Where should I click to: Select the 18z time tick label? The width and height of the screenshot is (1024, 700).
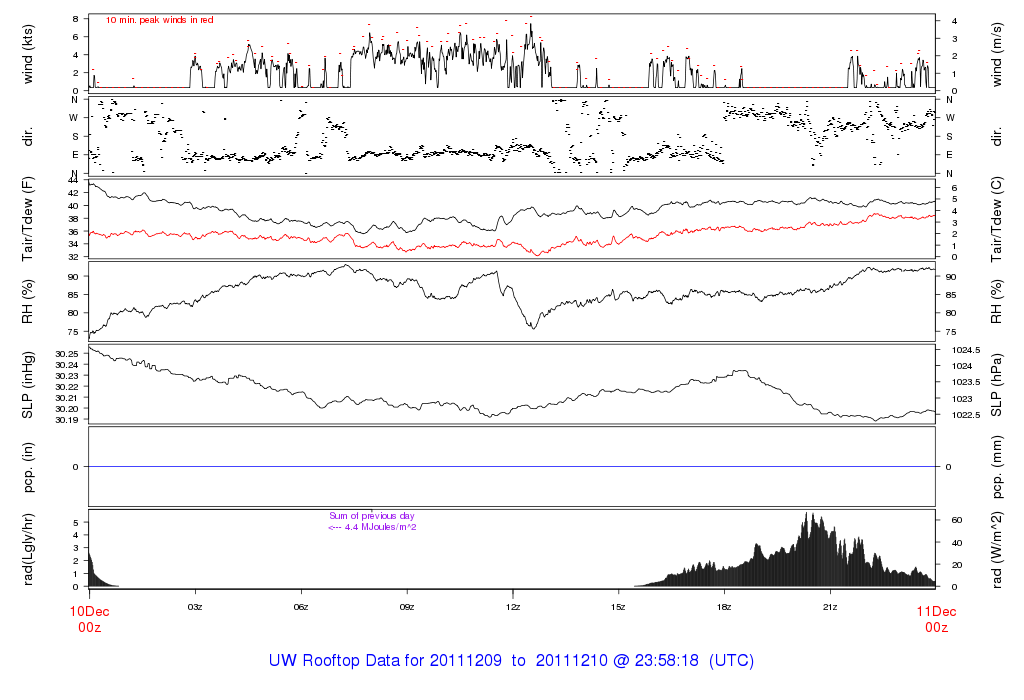click(x=725, y=607)
